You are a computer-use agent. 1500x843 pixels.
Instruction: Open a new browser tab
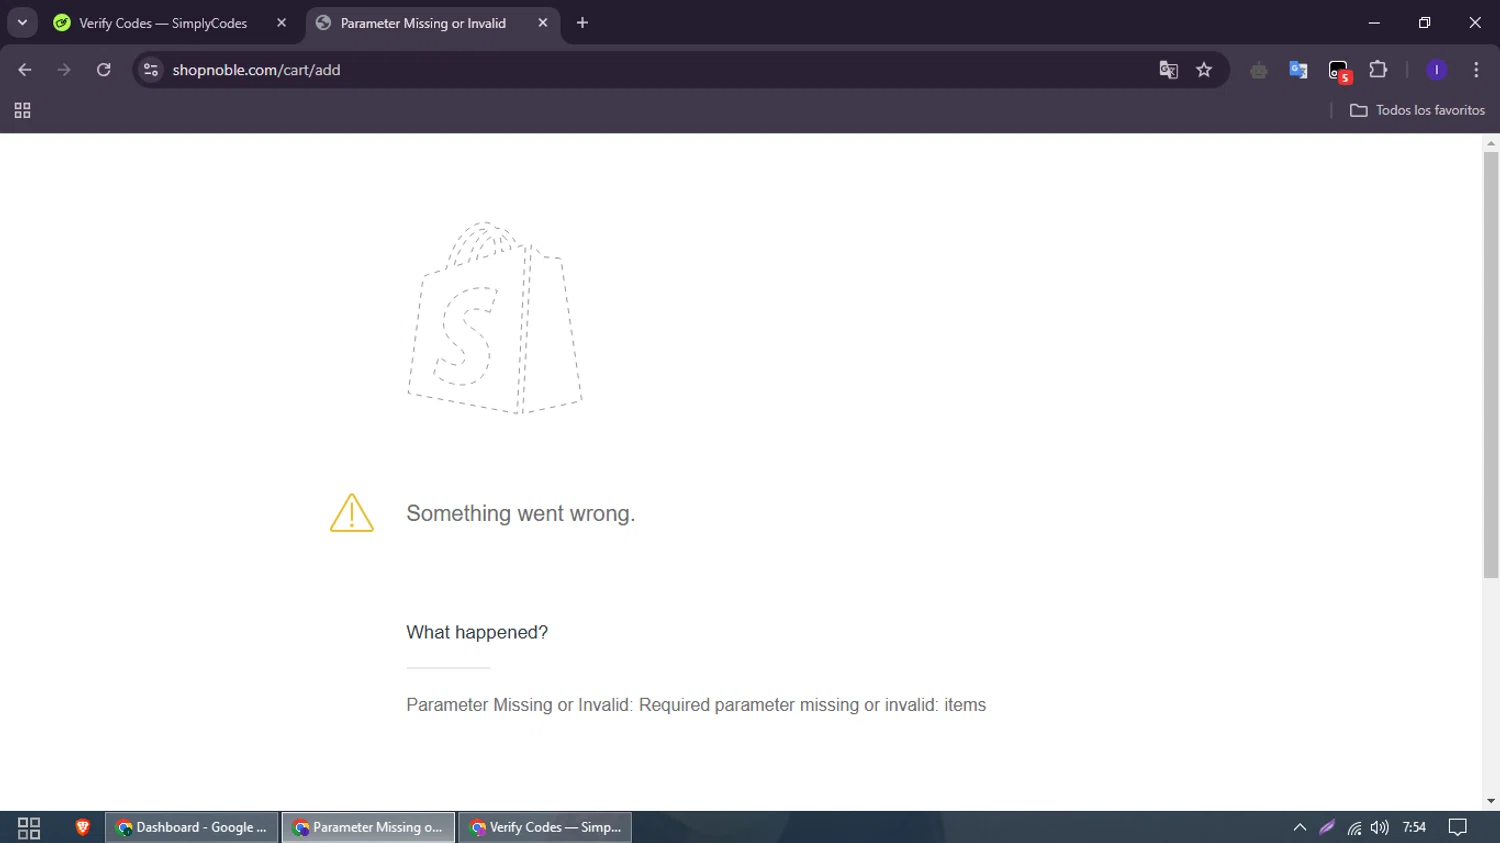tap(583, 23)
